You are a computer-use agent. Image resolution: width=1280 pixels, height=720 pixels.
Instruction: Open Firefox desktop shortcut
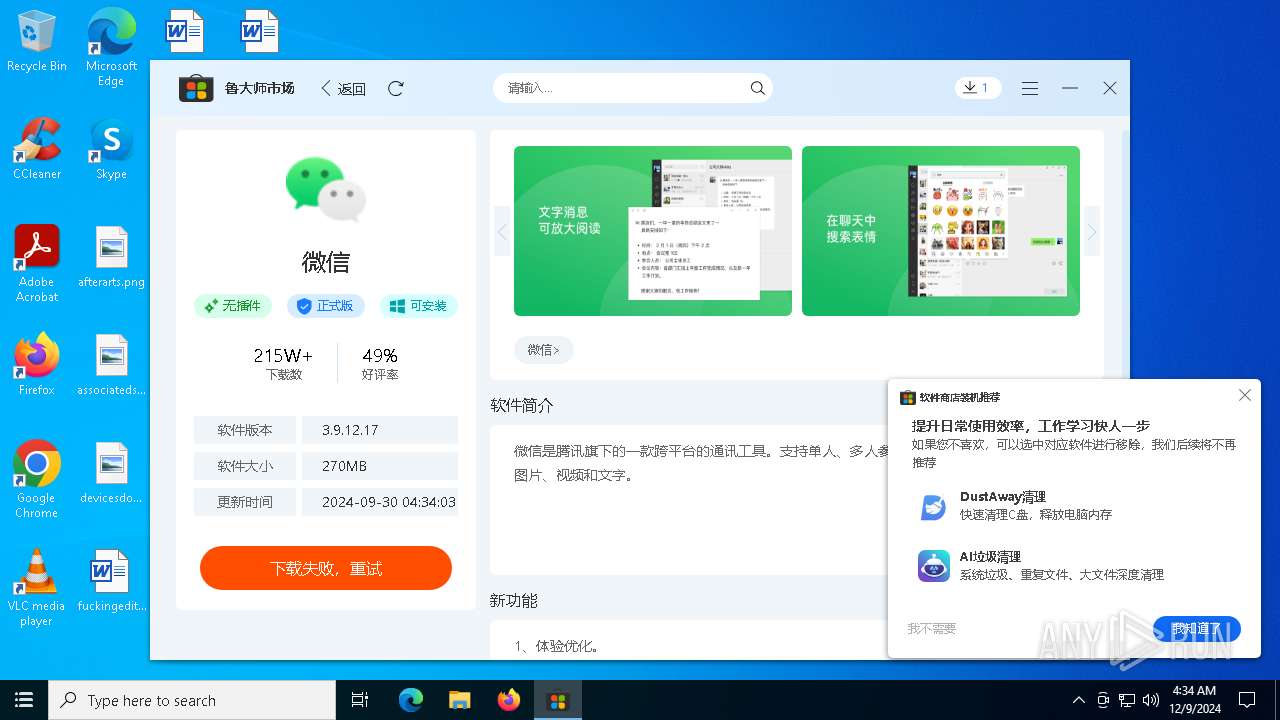(37, 365)
